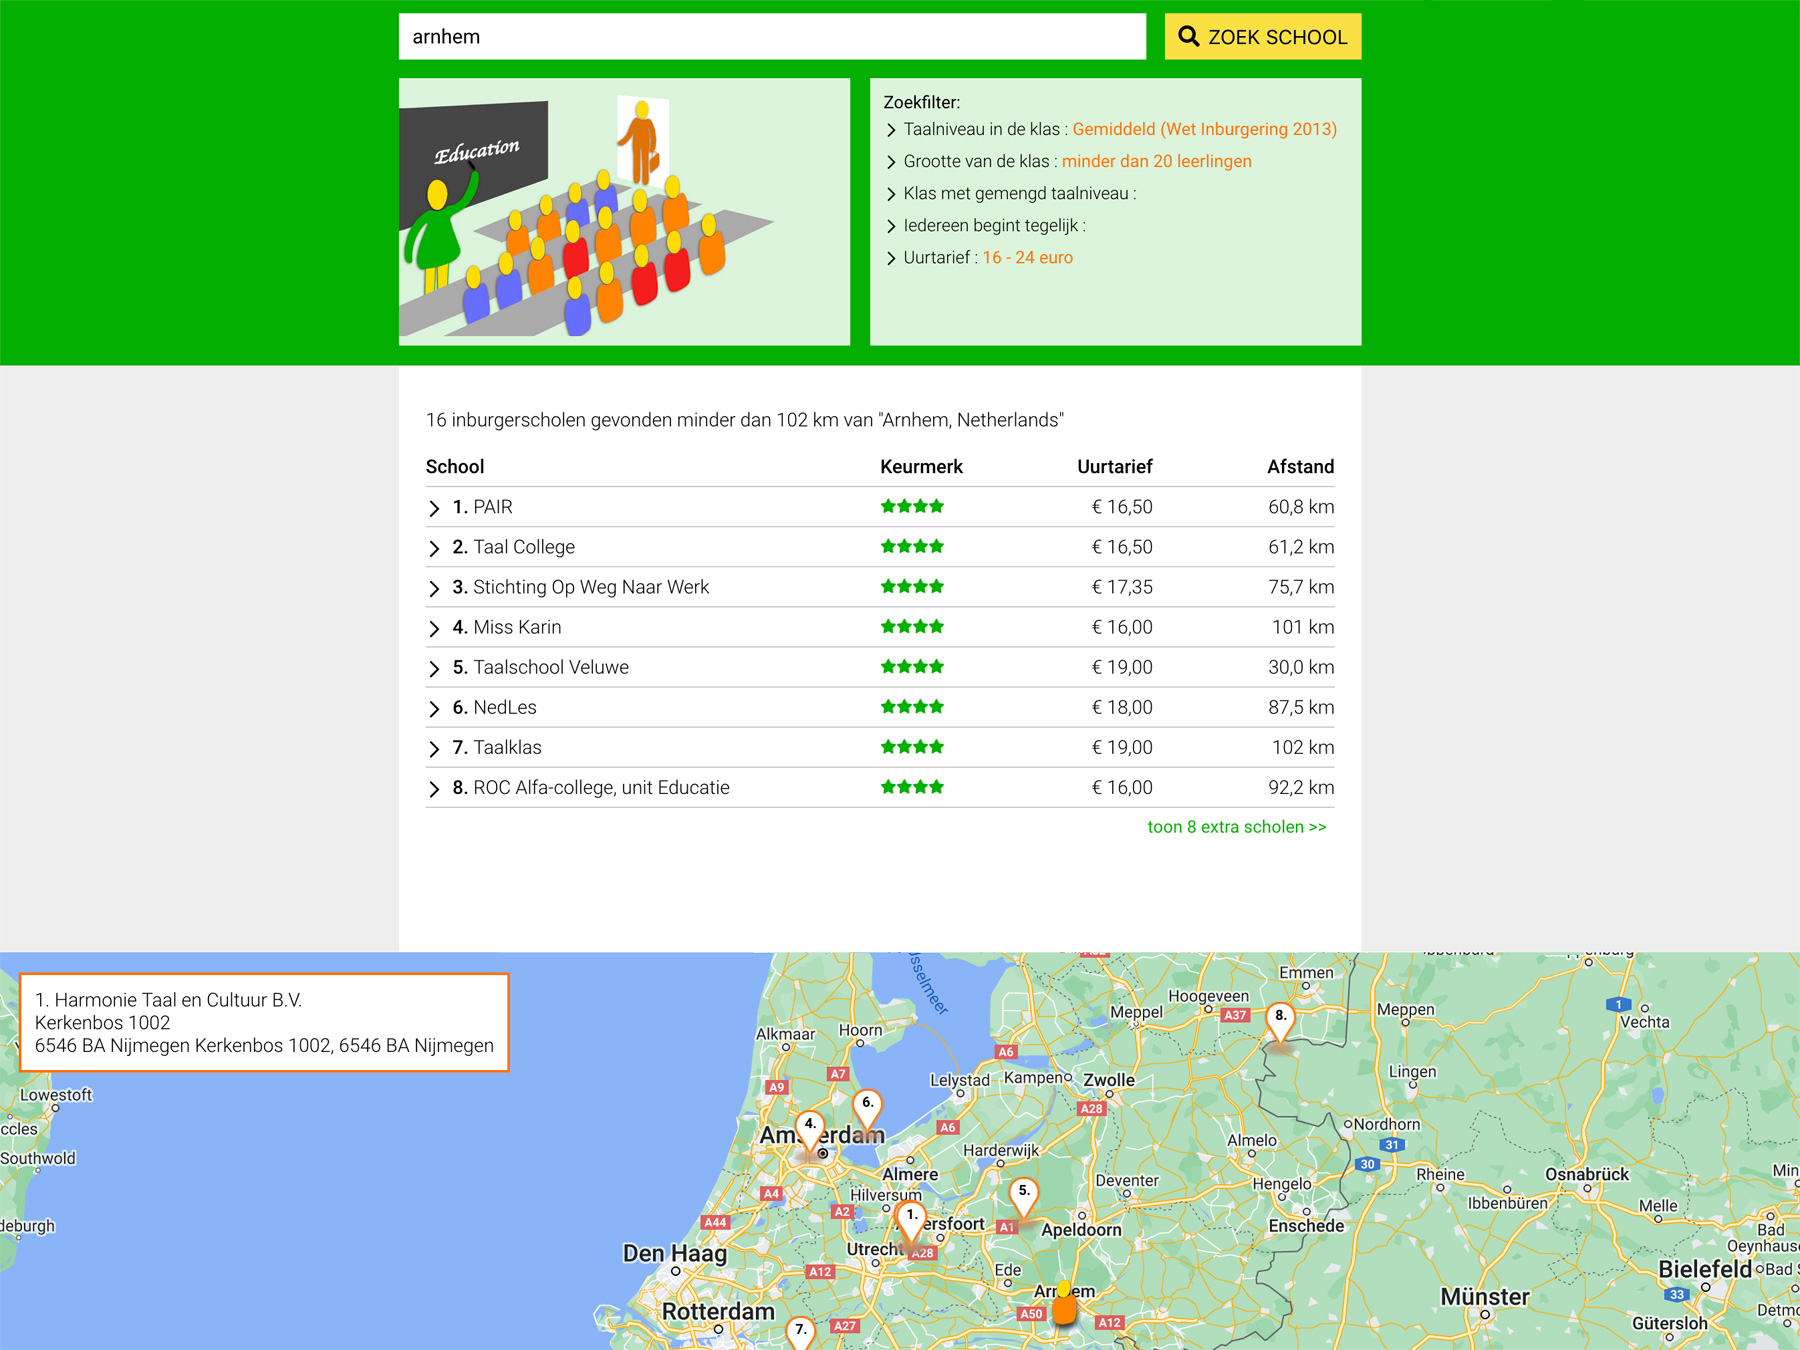
Task: Expand ROC Alfa-college row chevron
Action: click(434, 788)
